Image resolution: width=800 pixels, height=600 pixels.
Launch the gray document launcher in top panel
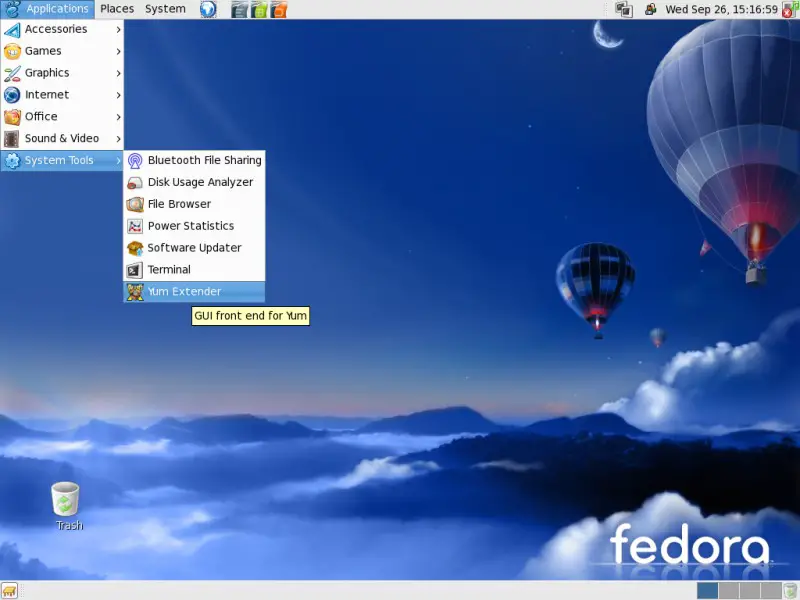(x=239, y=9)
